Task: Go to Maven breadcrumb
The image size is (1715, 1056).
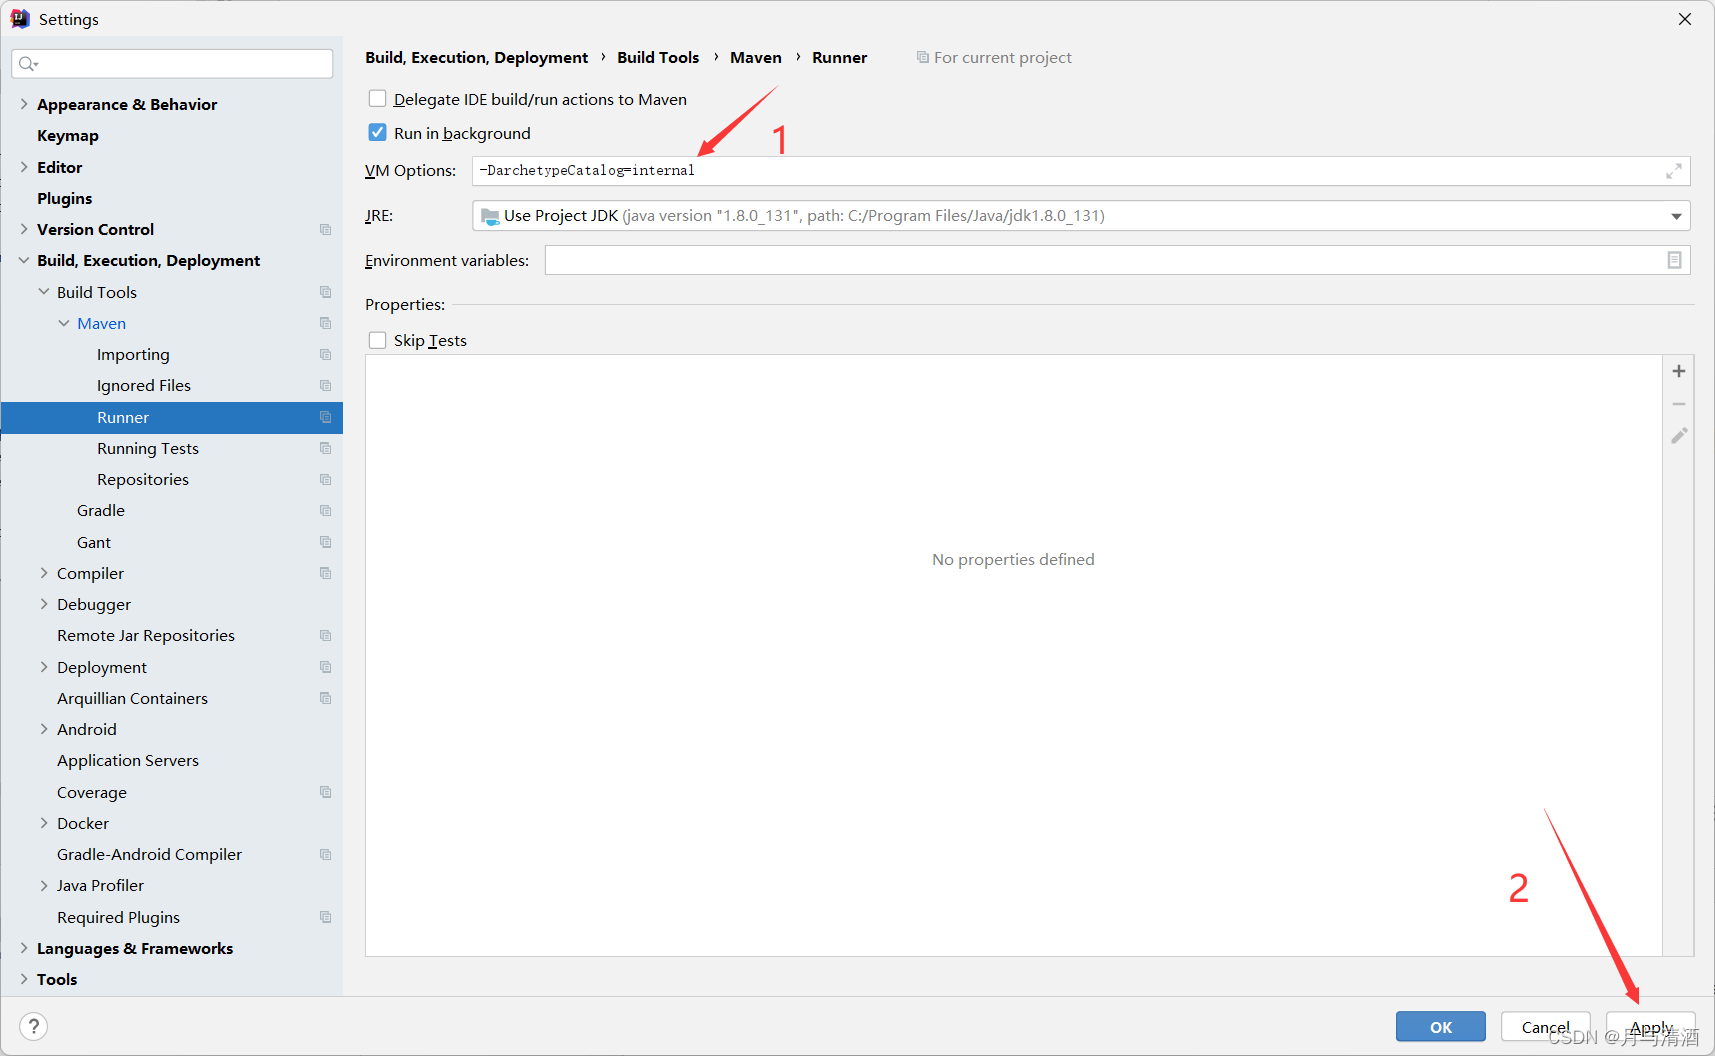Action: click(x=756, y=58)
